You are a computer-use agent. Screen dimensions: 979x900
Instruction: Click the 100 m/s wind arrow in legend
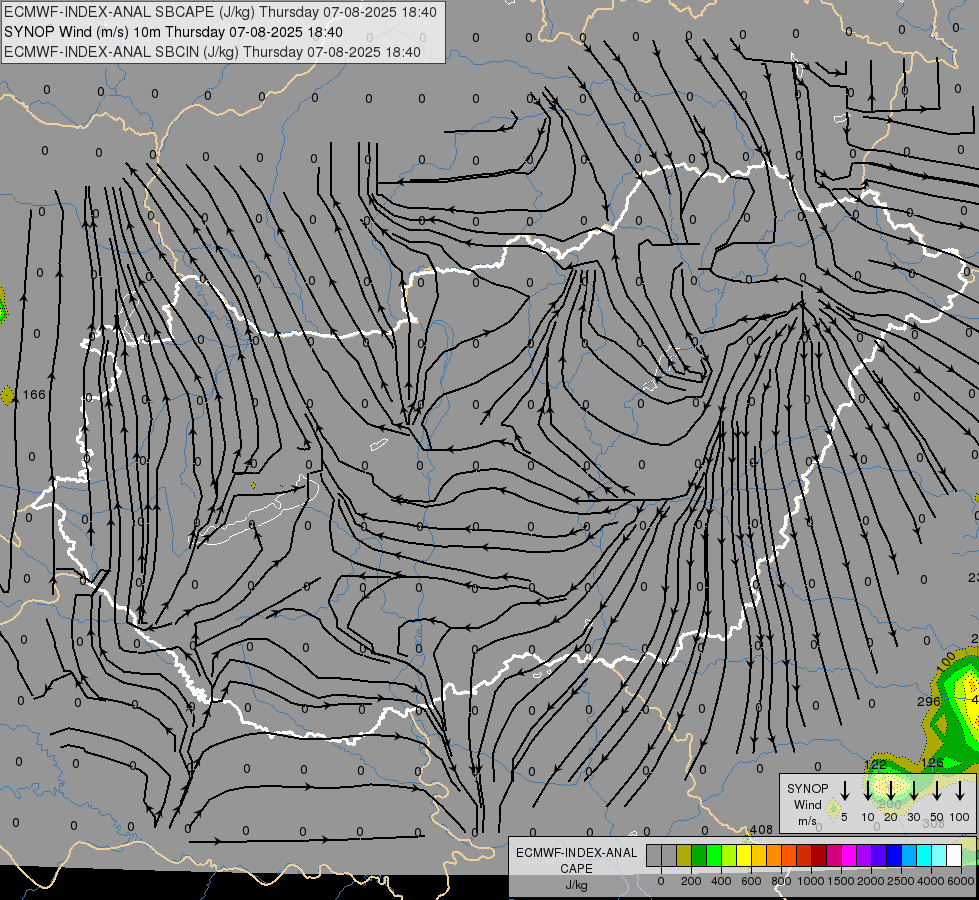[960, 790]
